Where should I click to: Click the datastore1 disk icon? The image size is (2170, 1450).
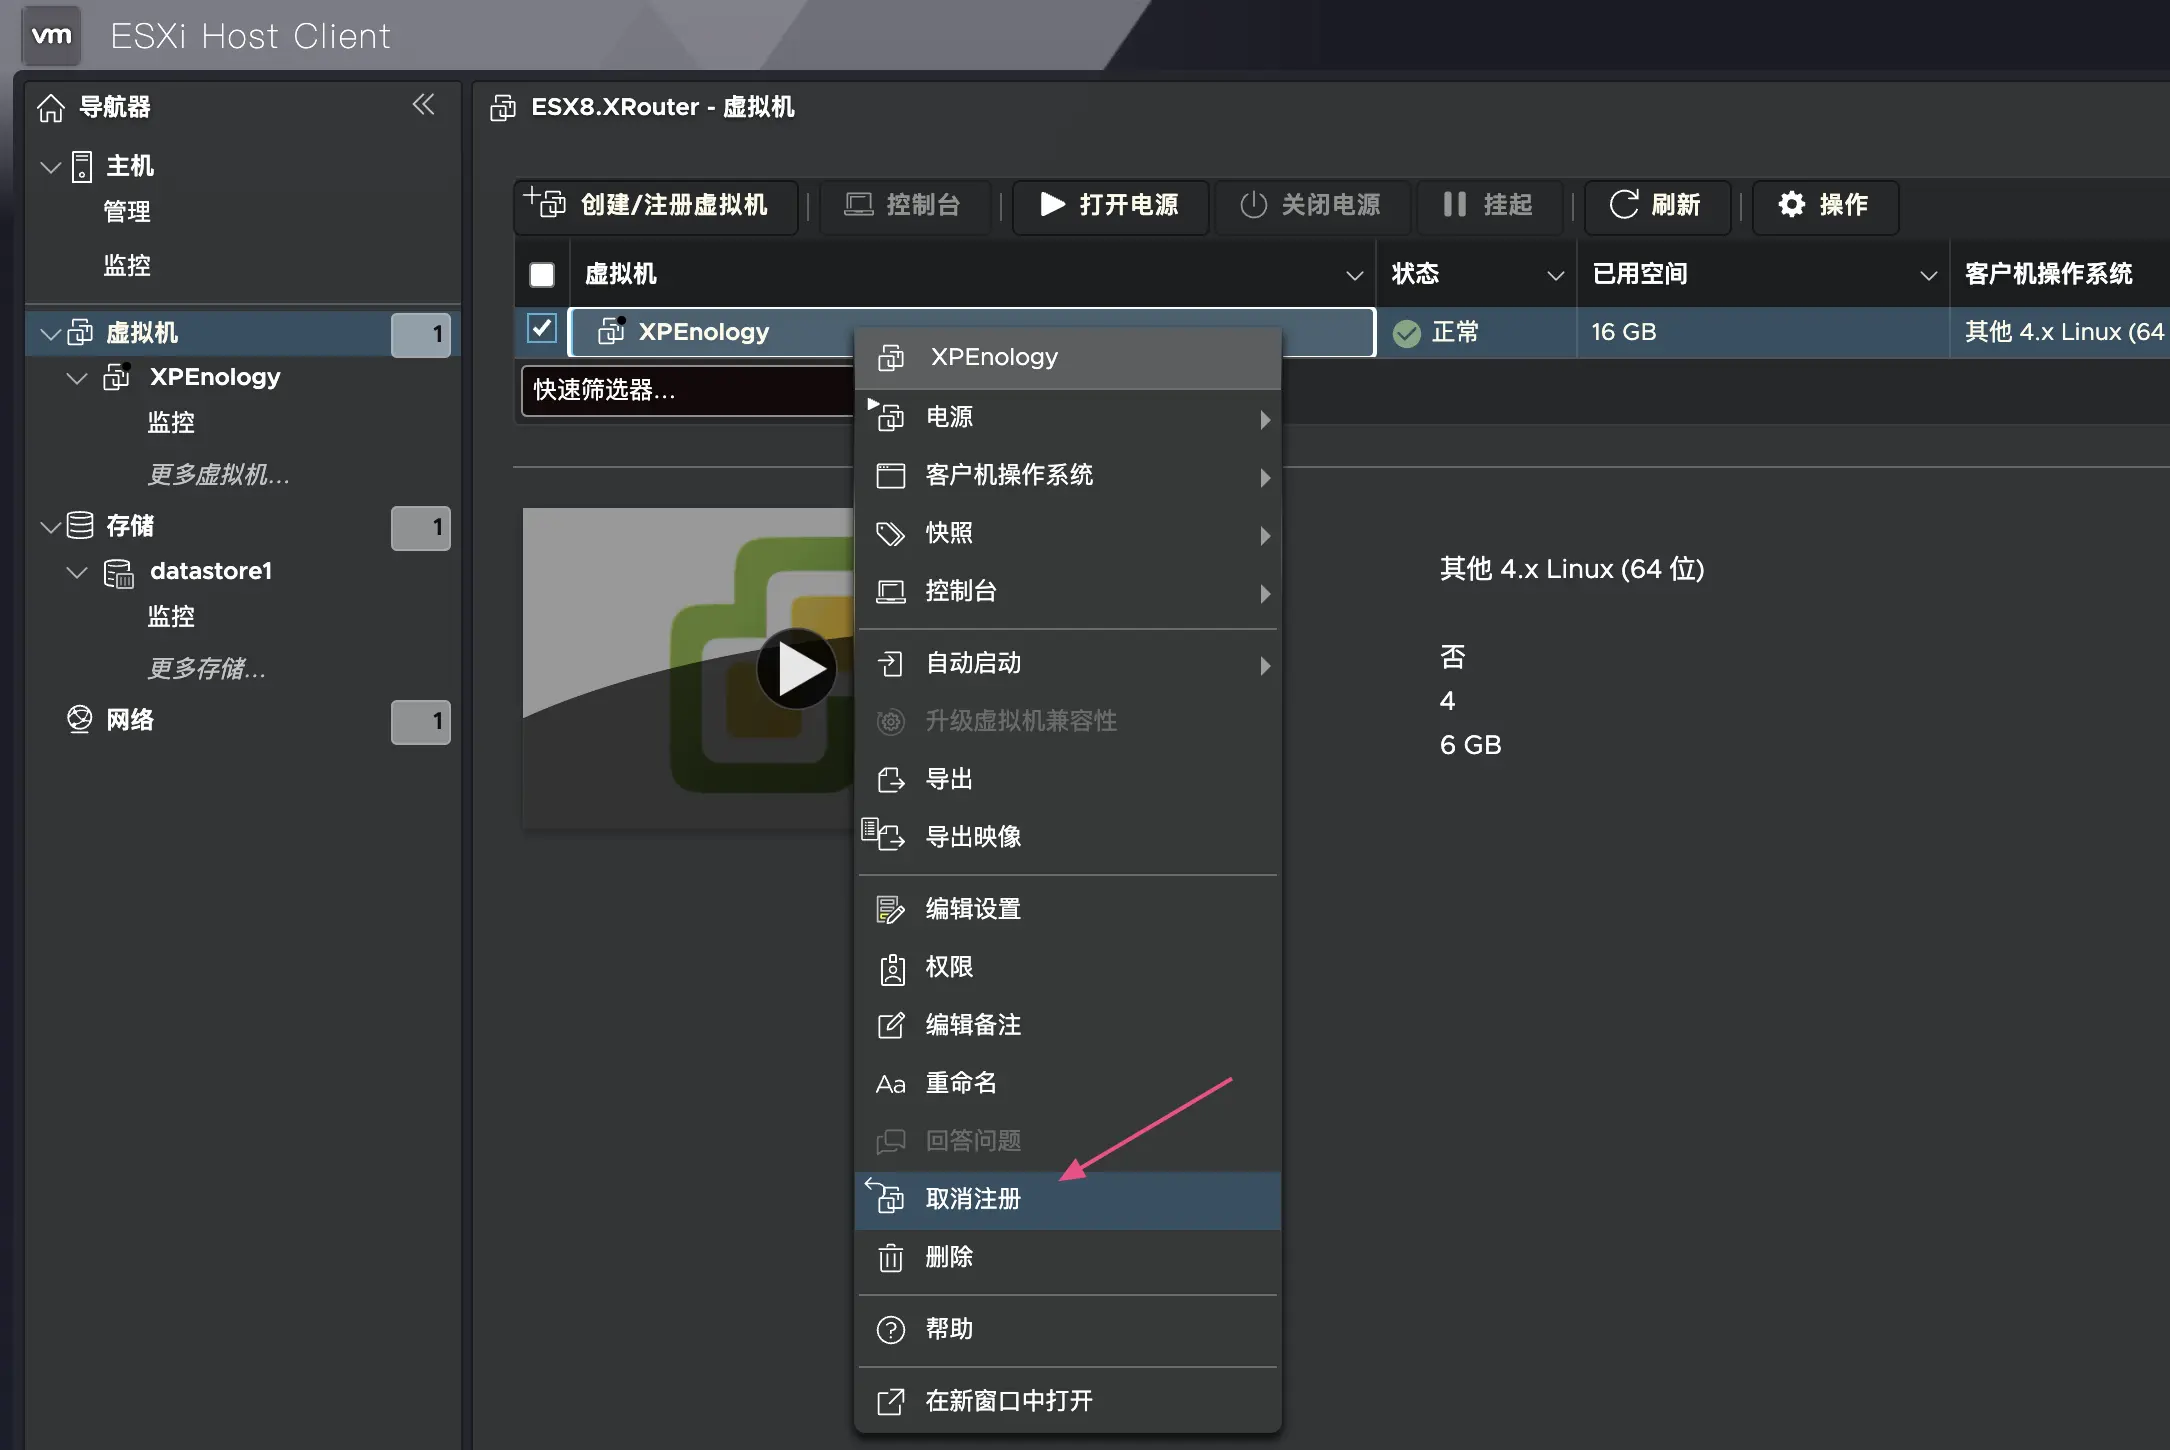(x=119, y=573)
